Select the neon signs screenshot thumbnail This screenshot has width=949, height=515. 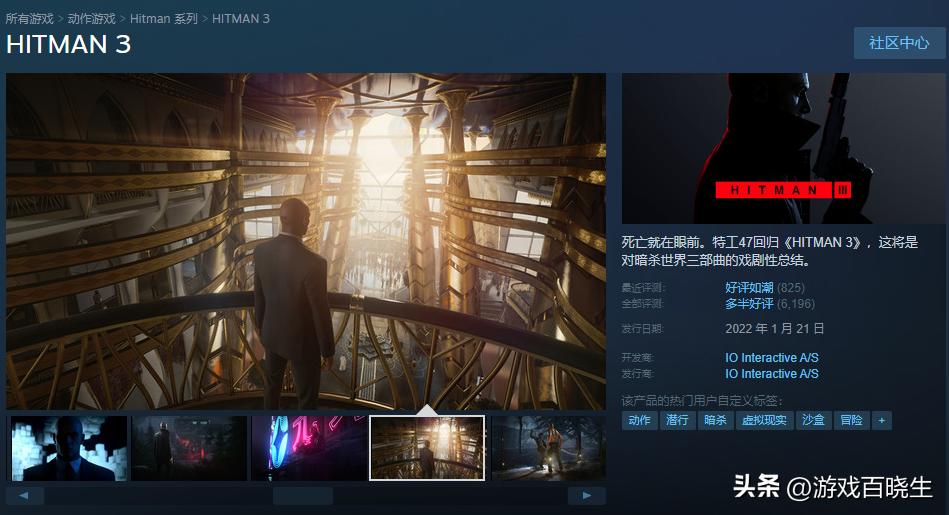tap(309, 448)
